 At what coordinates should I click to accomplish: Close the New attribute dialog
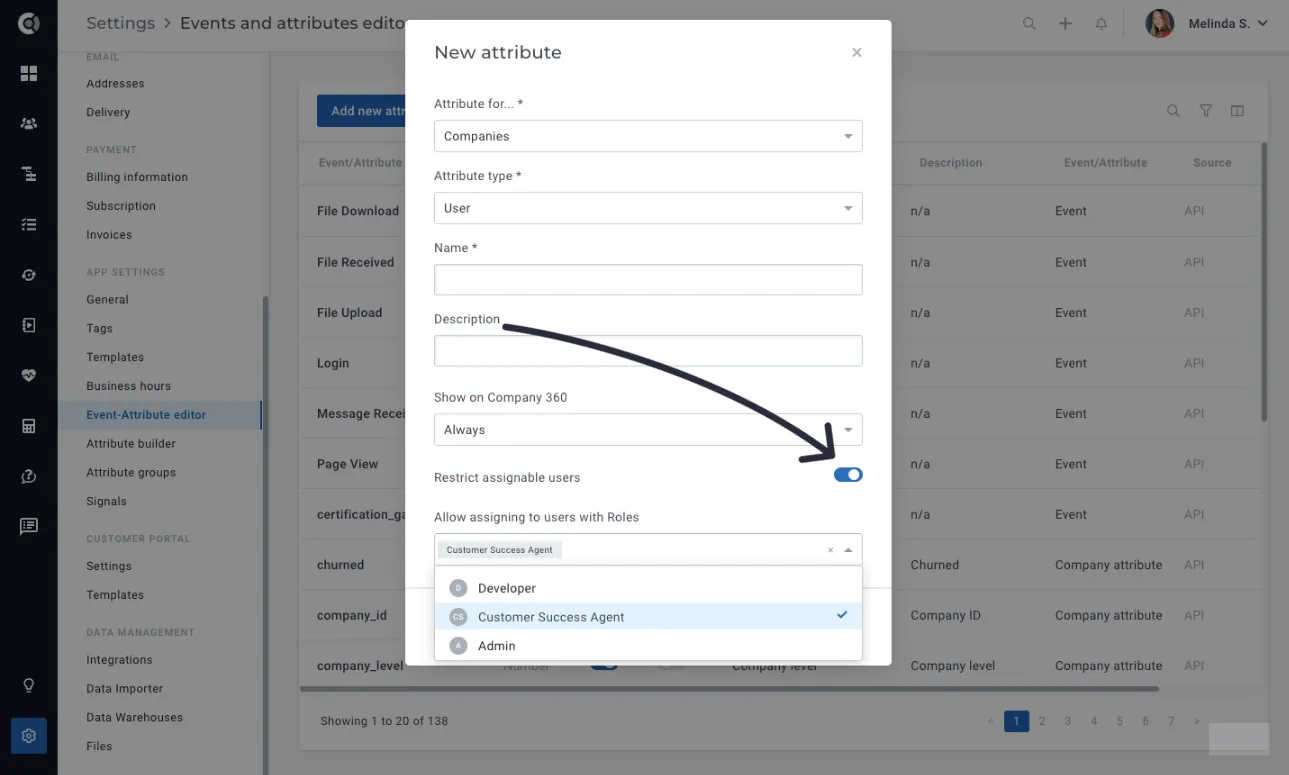857,53
